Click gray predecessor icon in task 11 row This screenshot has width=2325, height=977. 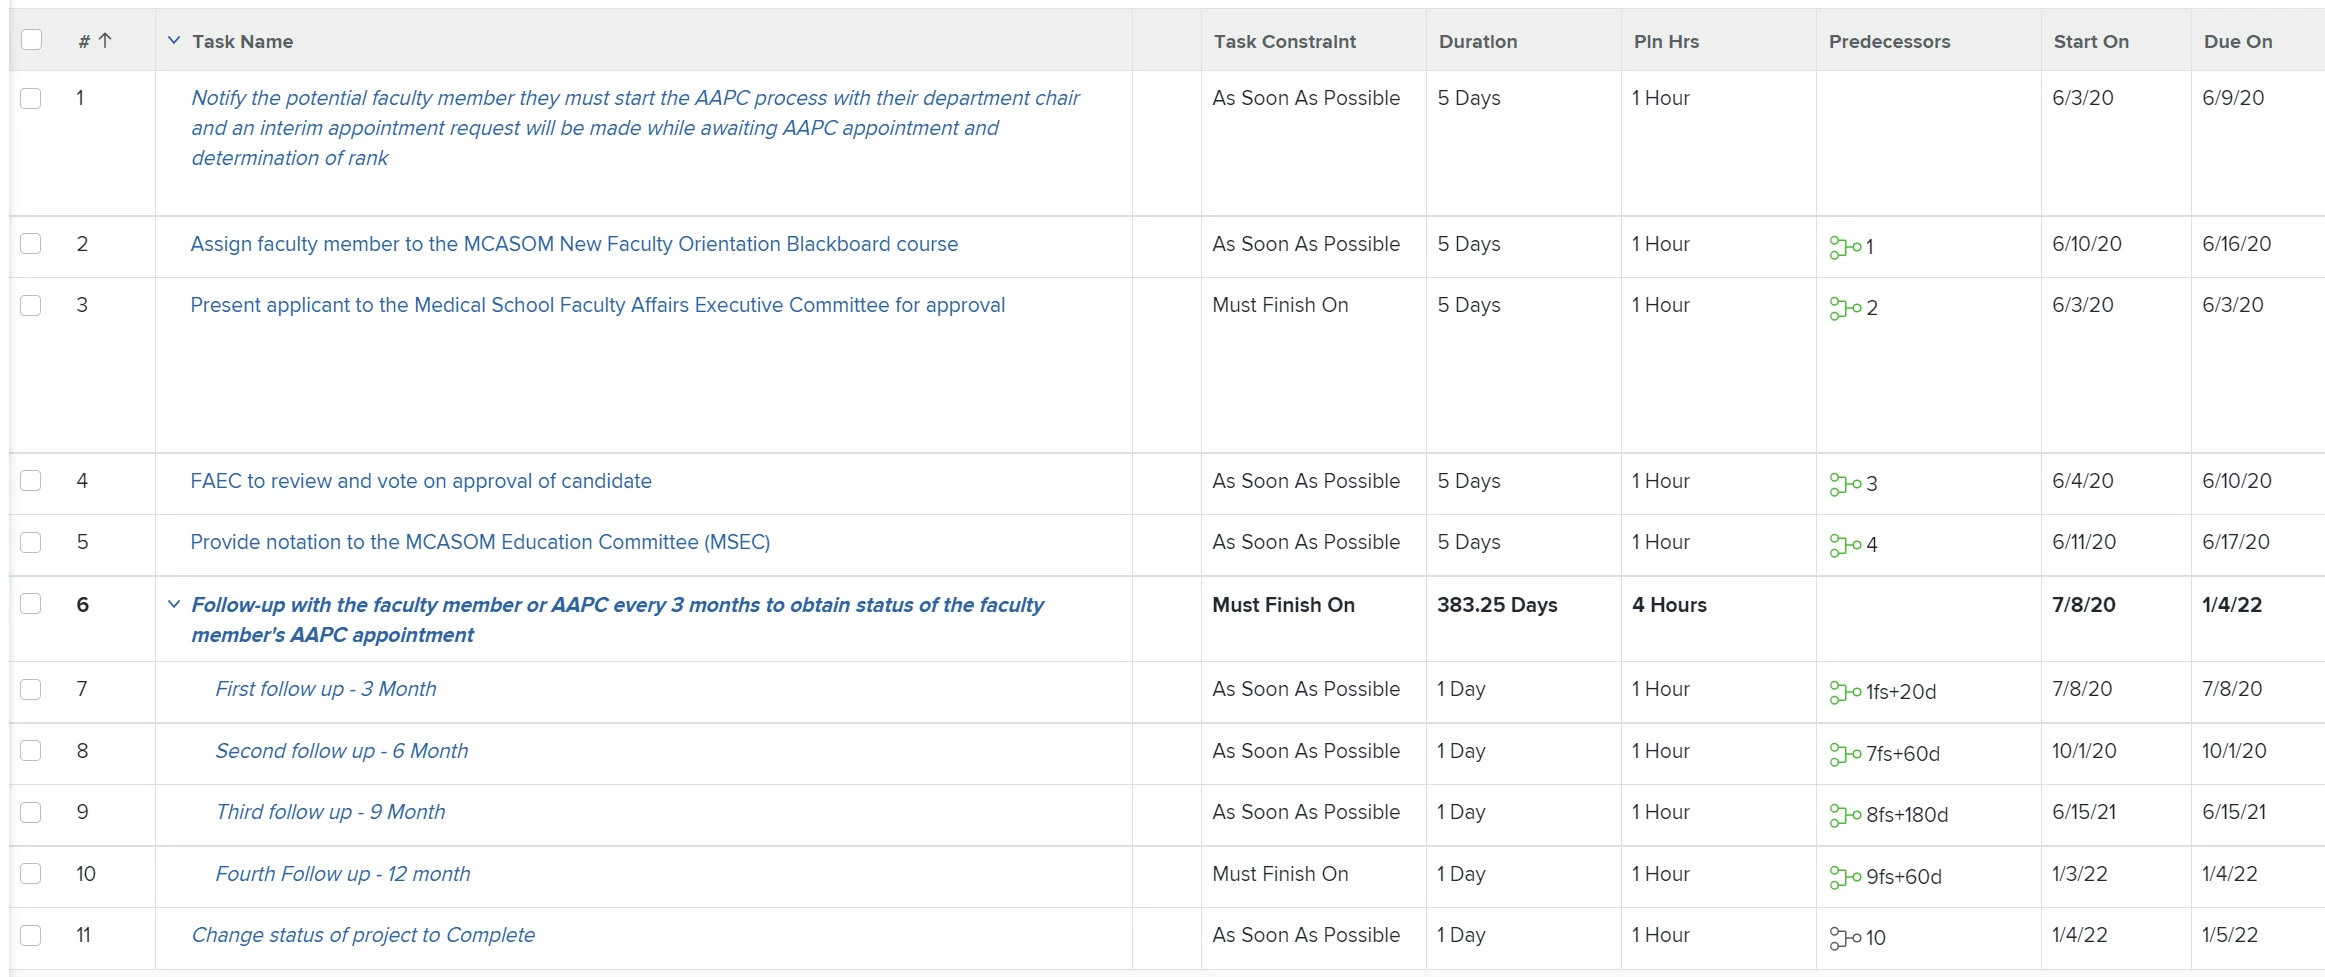click(x=1845, y=938)
